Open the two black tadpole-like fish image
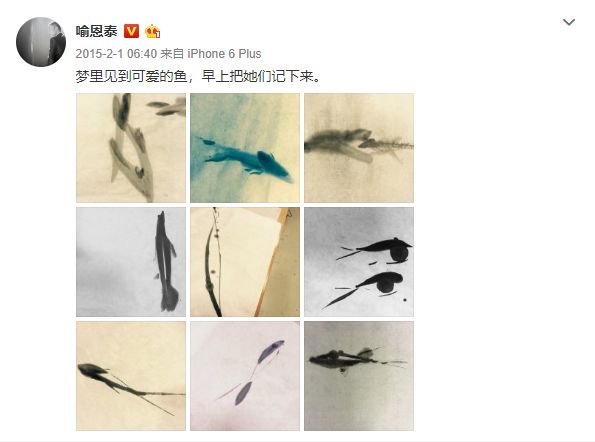Viewport: 595px width, 442px height. click(359, 262)
